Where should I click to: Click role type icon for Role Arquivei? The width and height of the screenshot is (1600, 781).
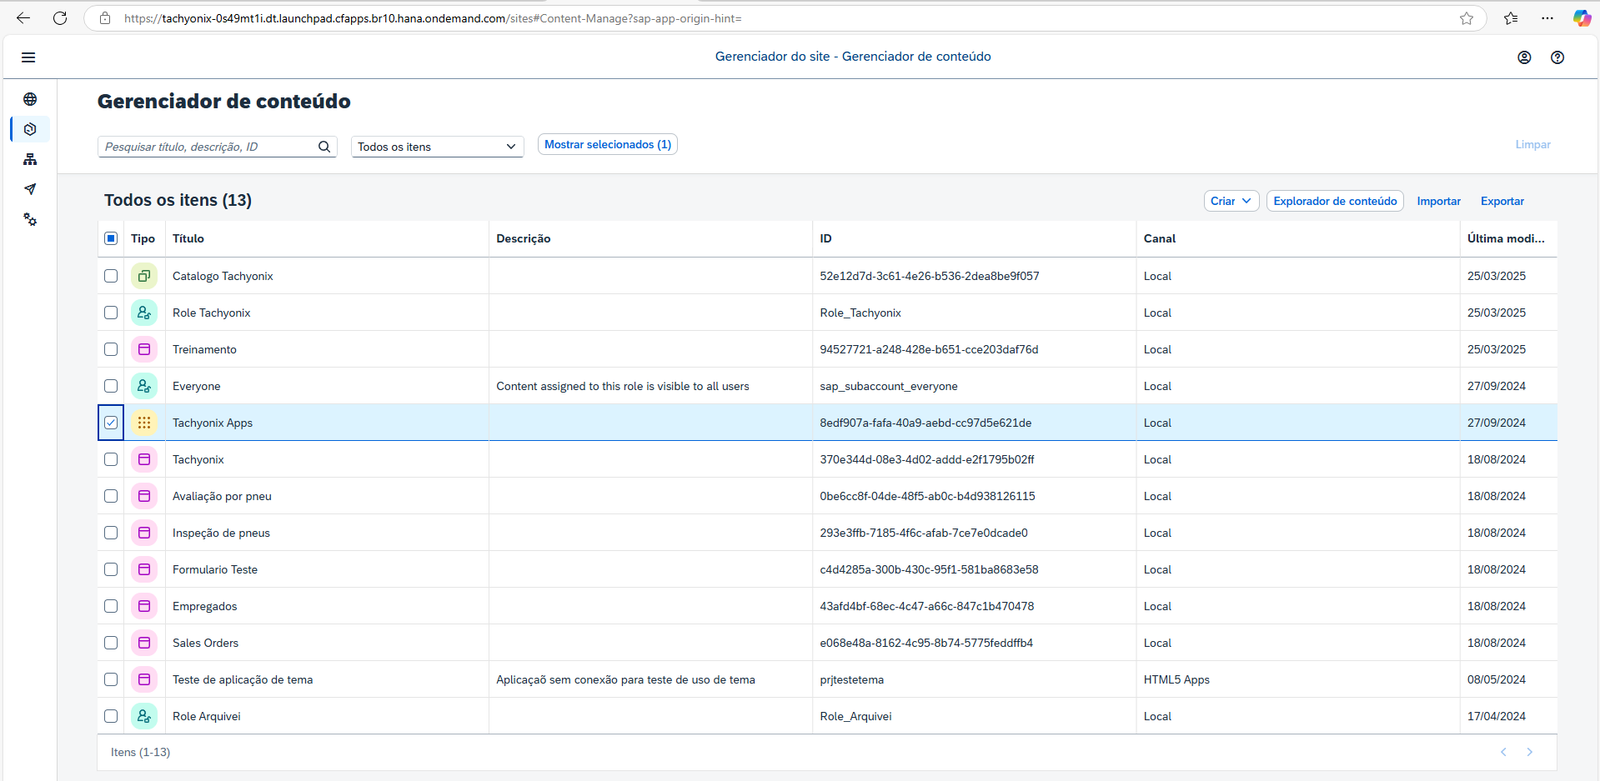(144, 716)
